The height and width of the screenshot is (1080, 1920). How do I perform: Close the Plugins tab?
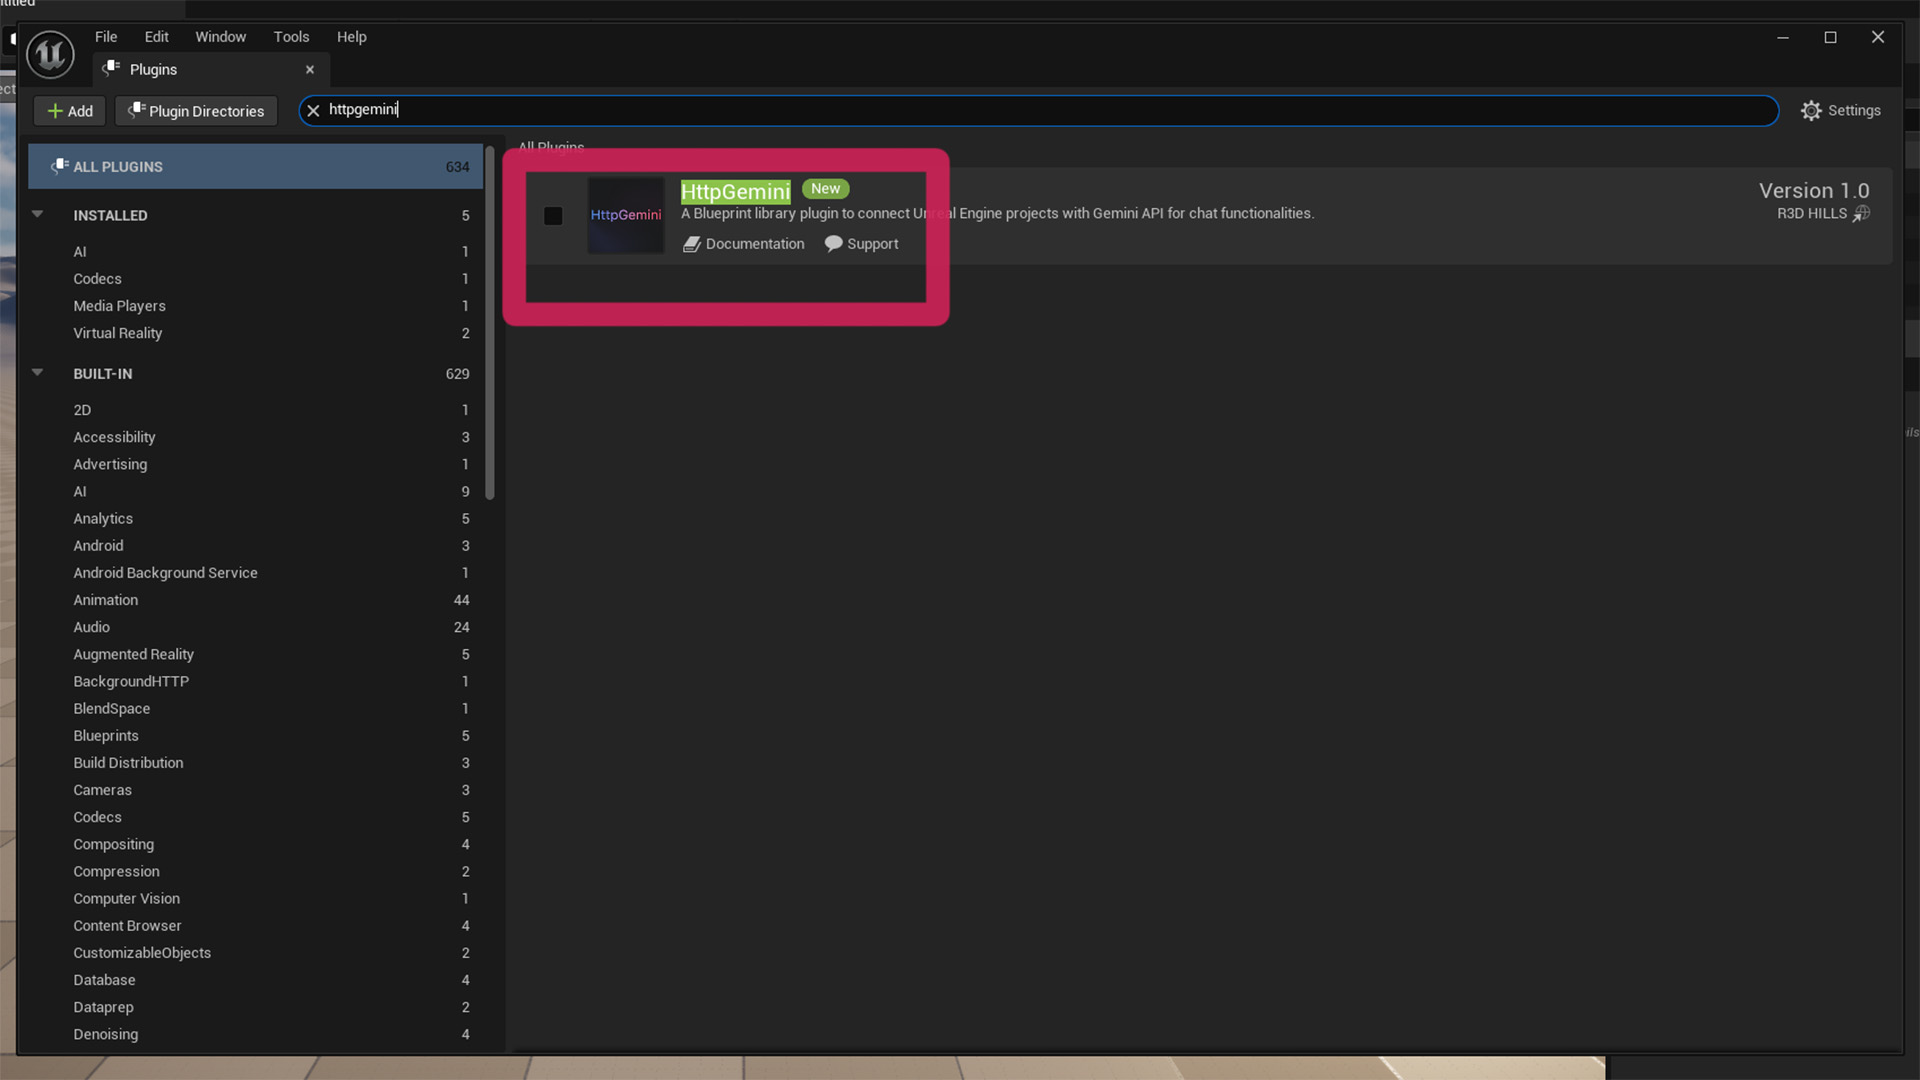point(310,69)
